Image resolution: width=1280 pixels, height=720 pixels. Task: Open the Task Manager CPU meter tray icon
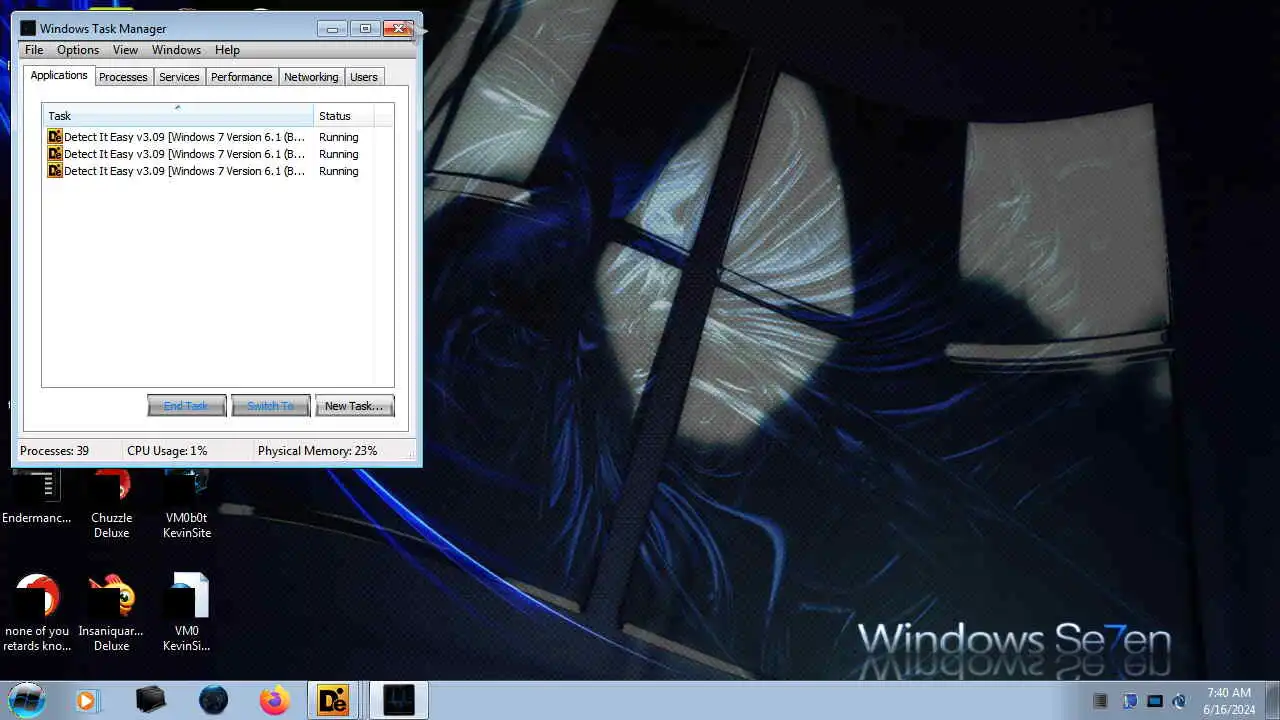[1101, 701]
